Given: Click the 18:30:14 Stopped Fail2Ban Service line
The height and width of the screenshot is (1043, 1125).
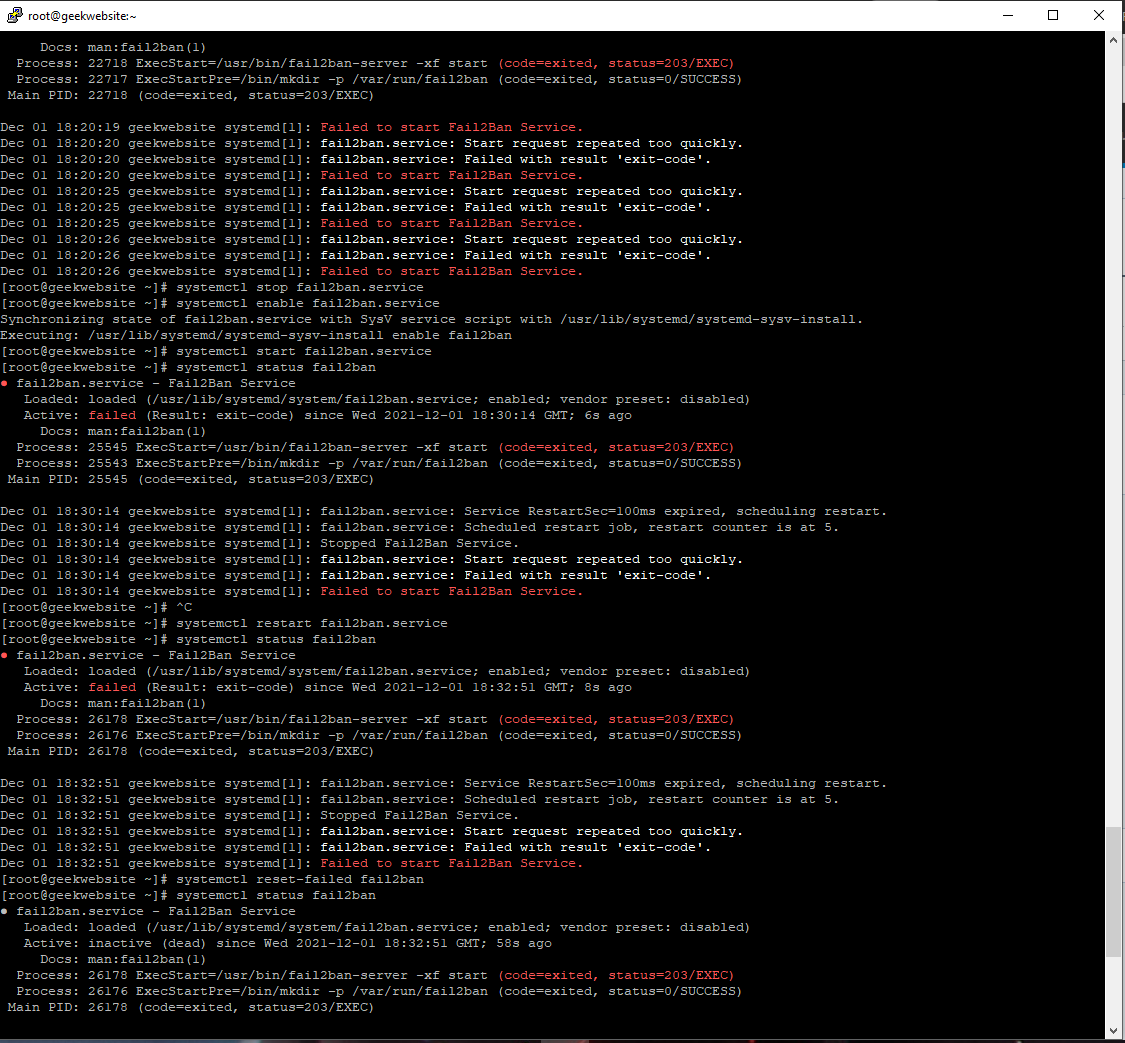Looking at the screenshot, I should point(260,543).
